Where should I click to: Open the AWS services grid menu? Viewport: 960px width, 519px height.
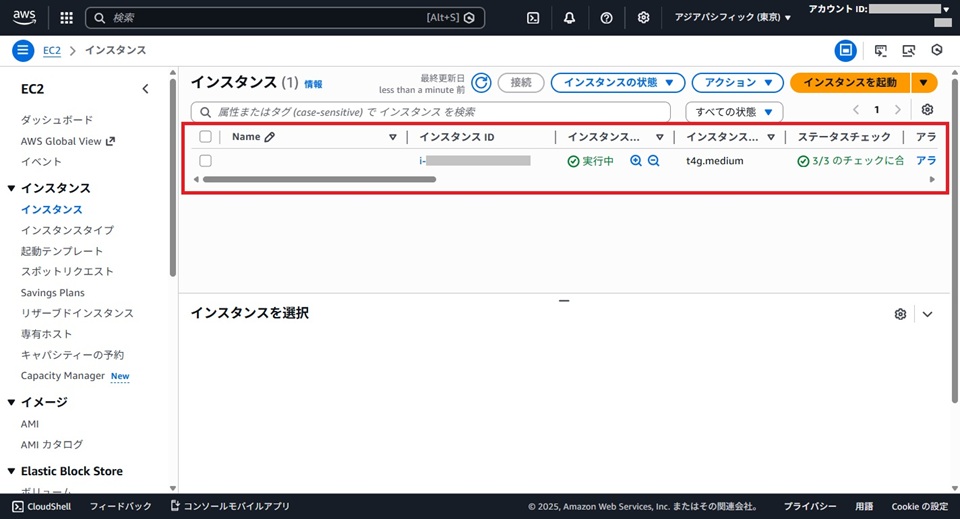click(x=67, y=18)
